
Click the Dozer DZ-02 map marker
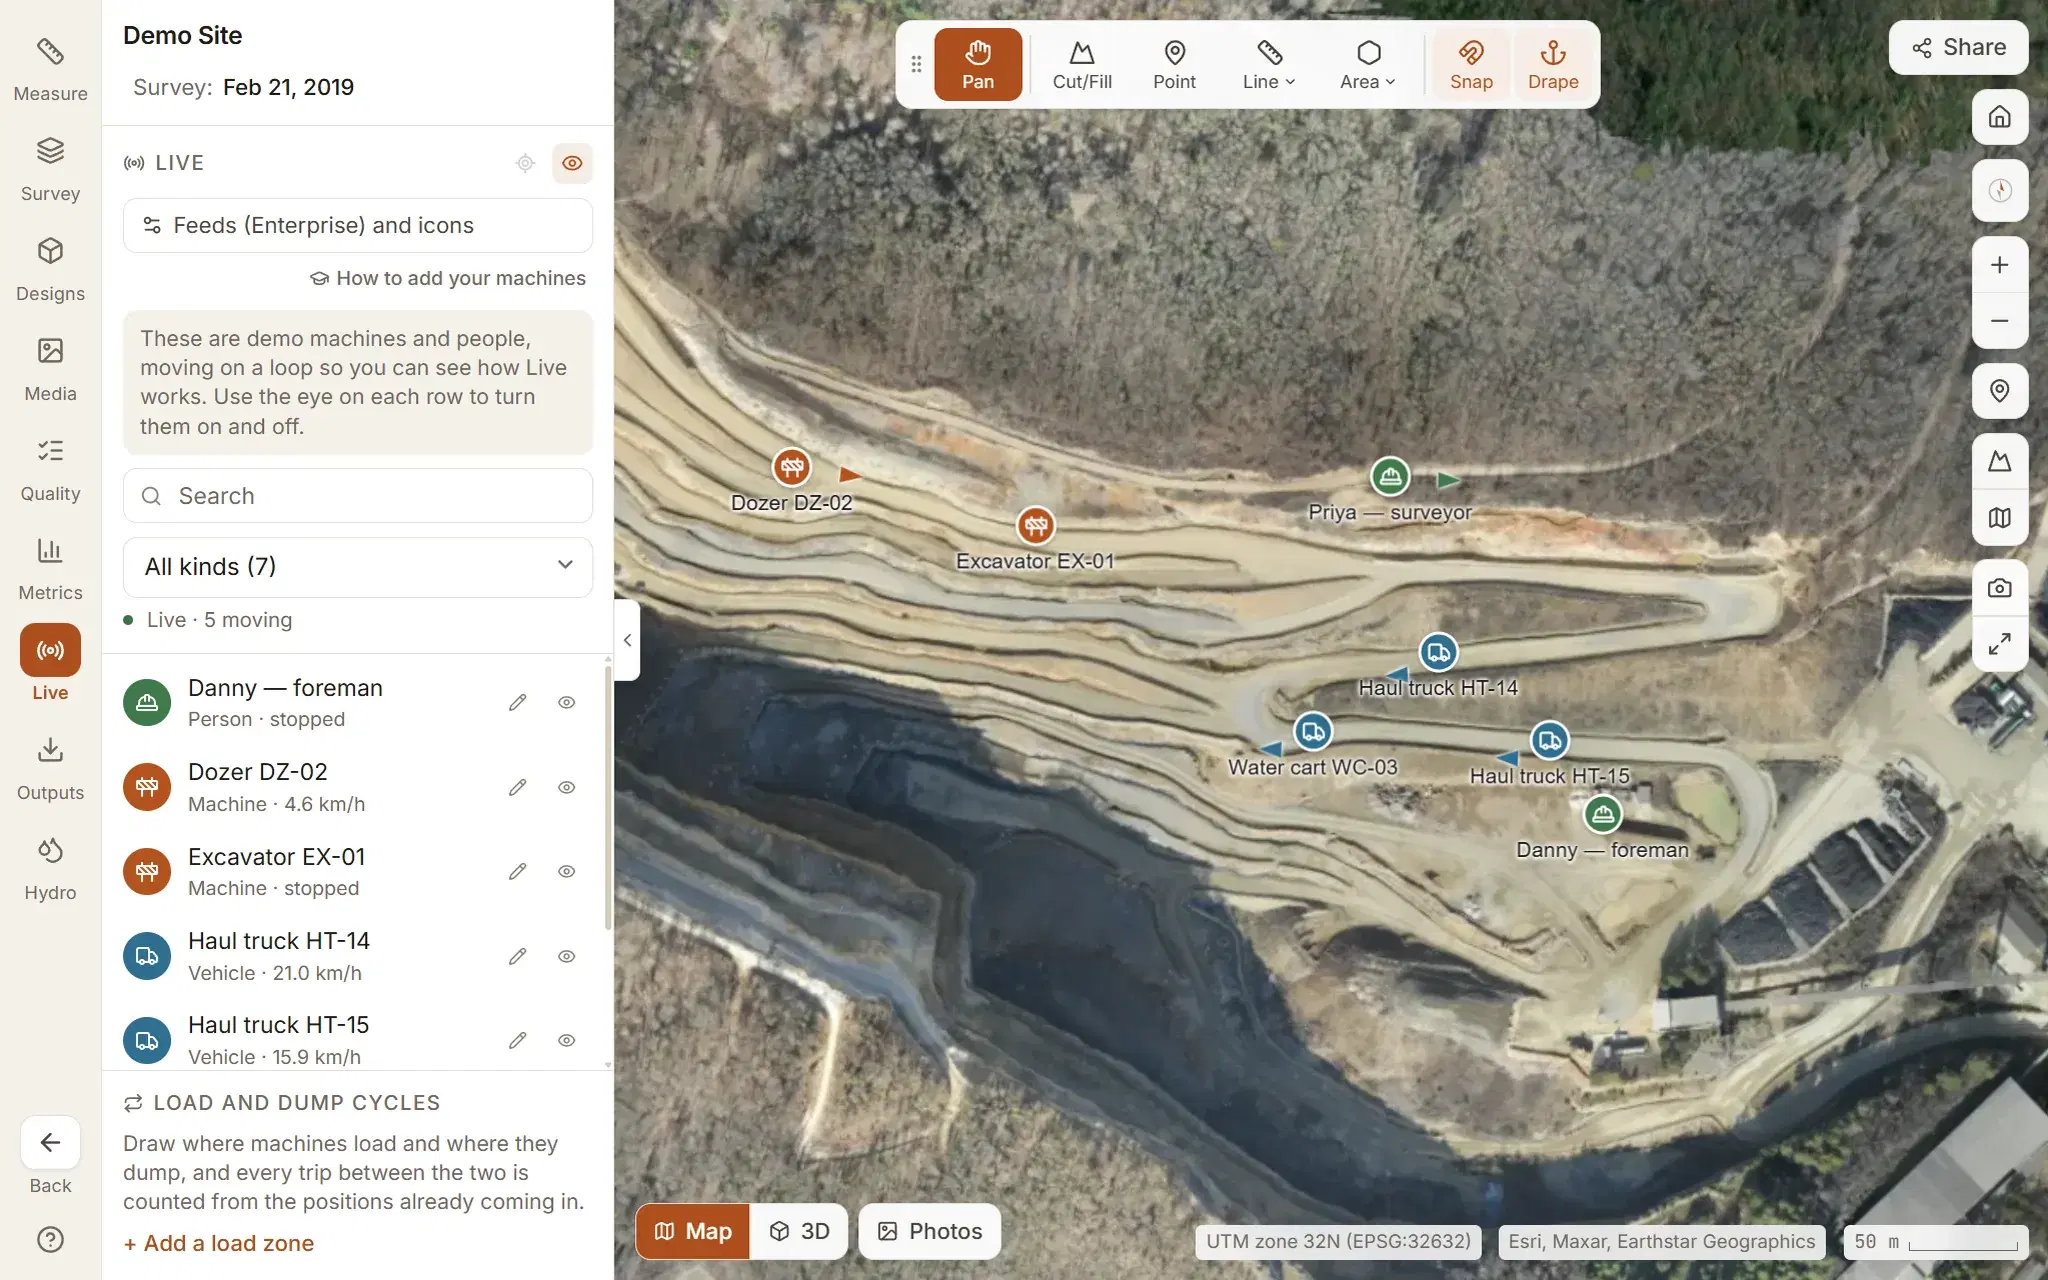pos(791,467)
